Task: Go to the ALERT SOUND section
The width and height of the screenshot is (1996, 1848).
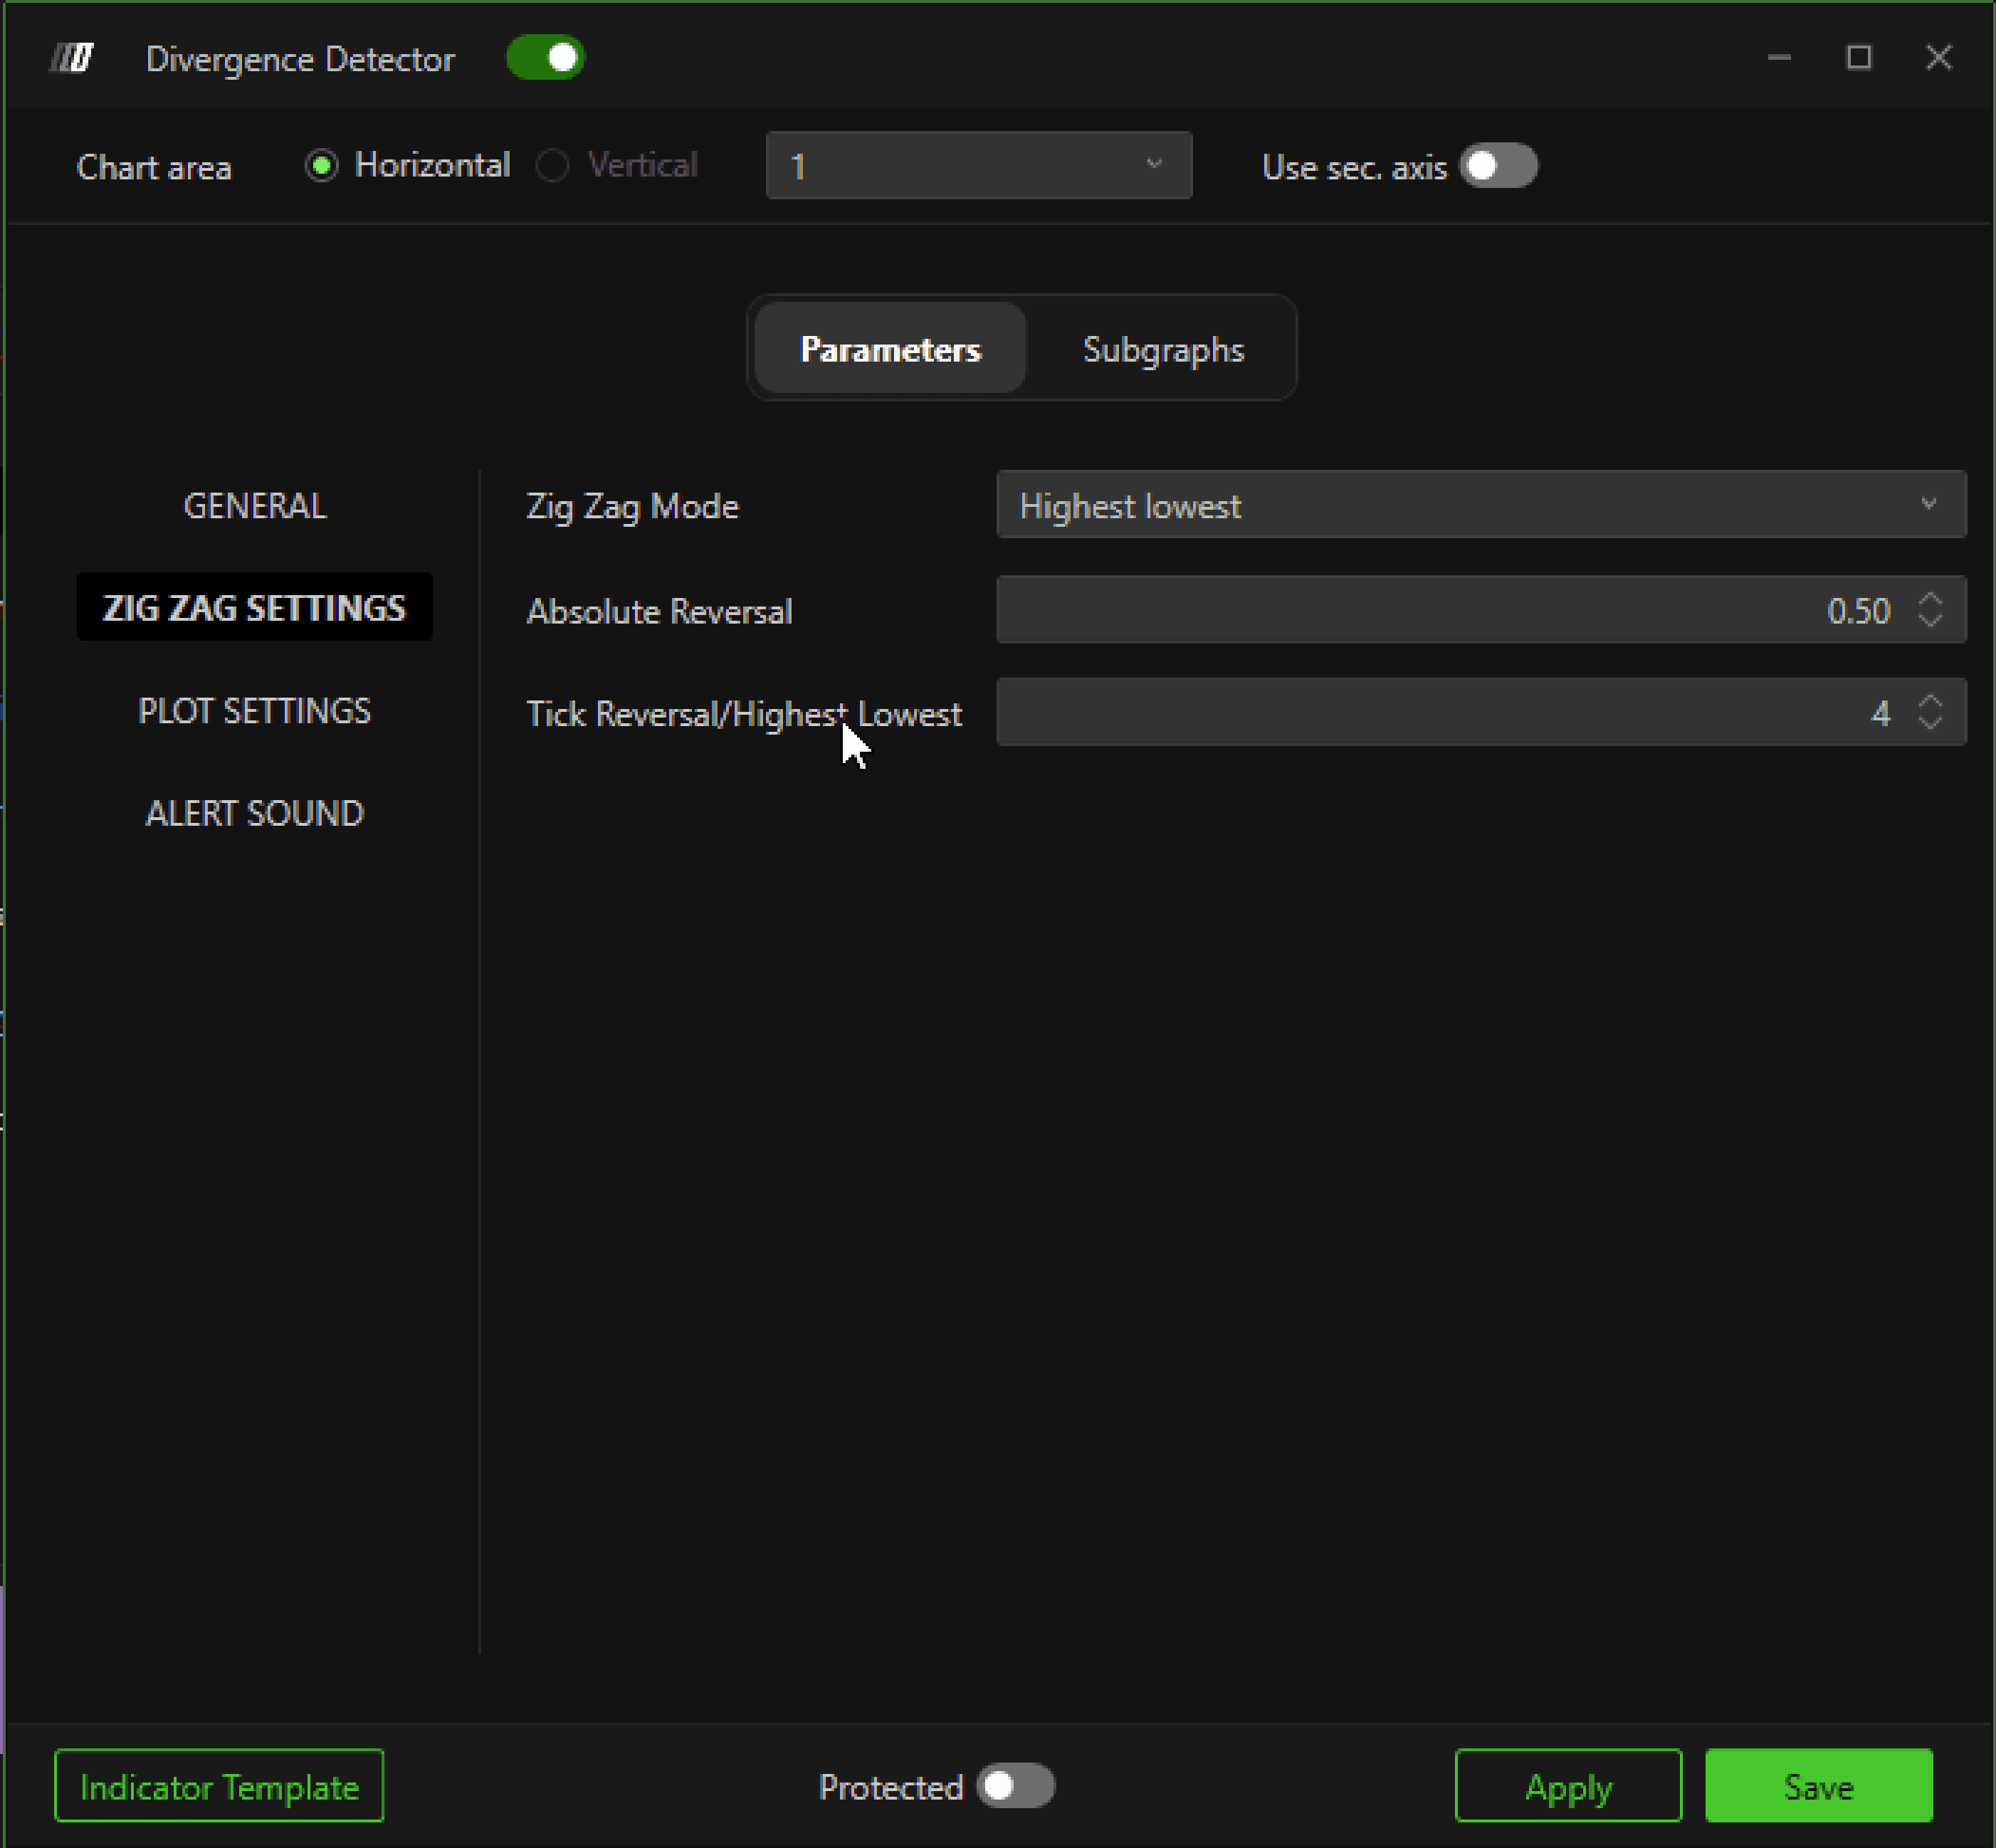Action: click(254, 813)
